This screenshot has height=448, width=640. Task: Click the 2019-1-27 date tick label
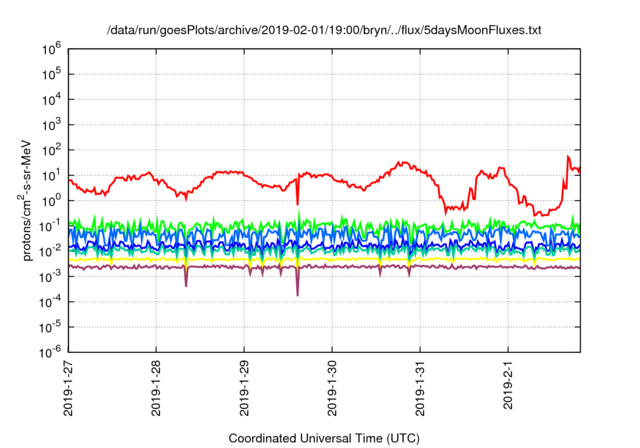tap(68, 388)
